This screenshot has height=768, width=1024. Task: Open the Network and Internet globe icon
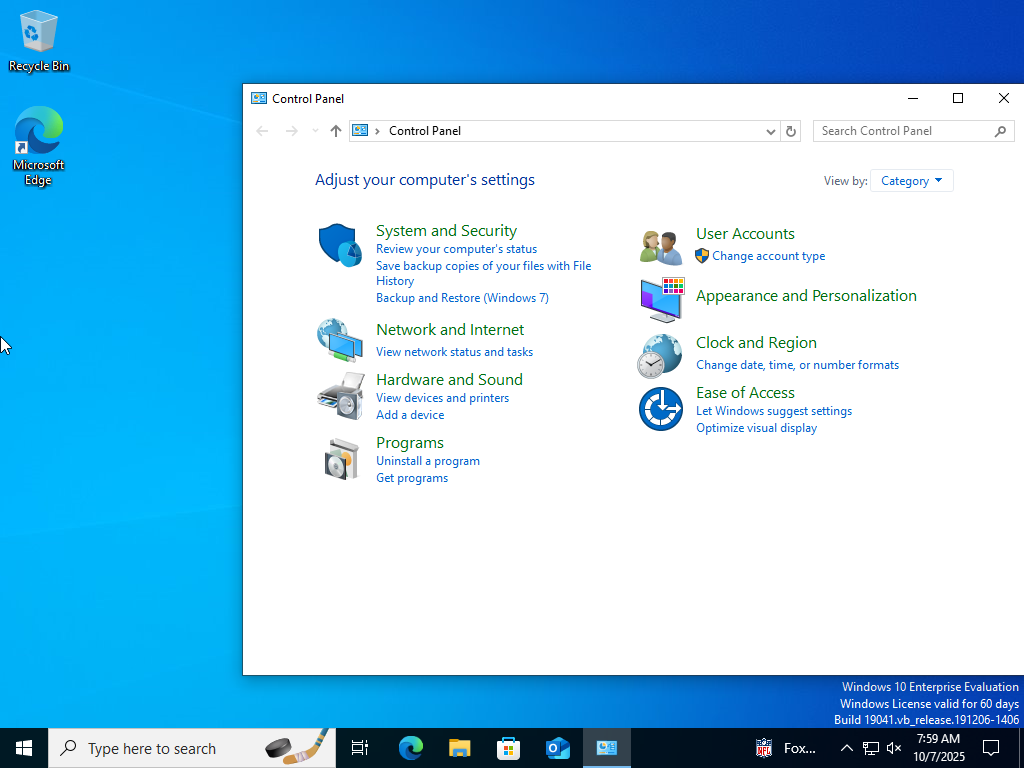tap(340, 340)
